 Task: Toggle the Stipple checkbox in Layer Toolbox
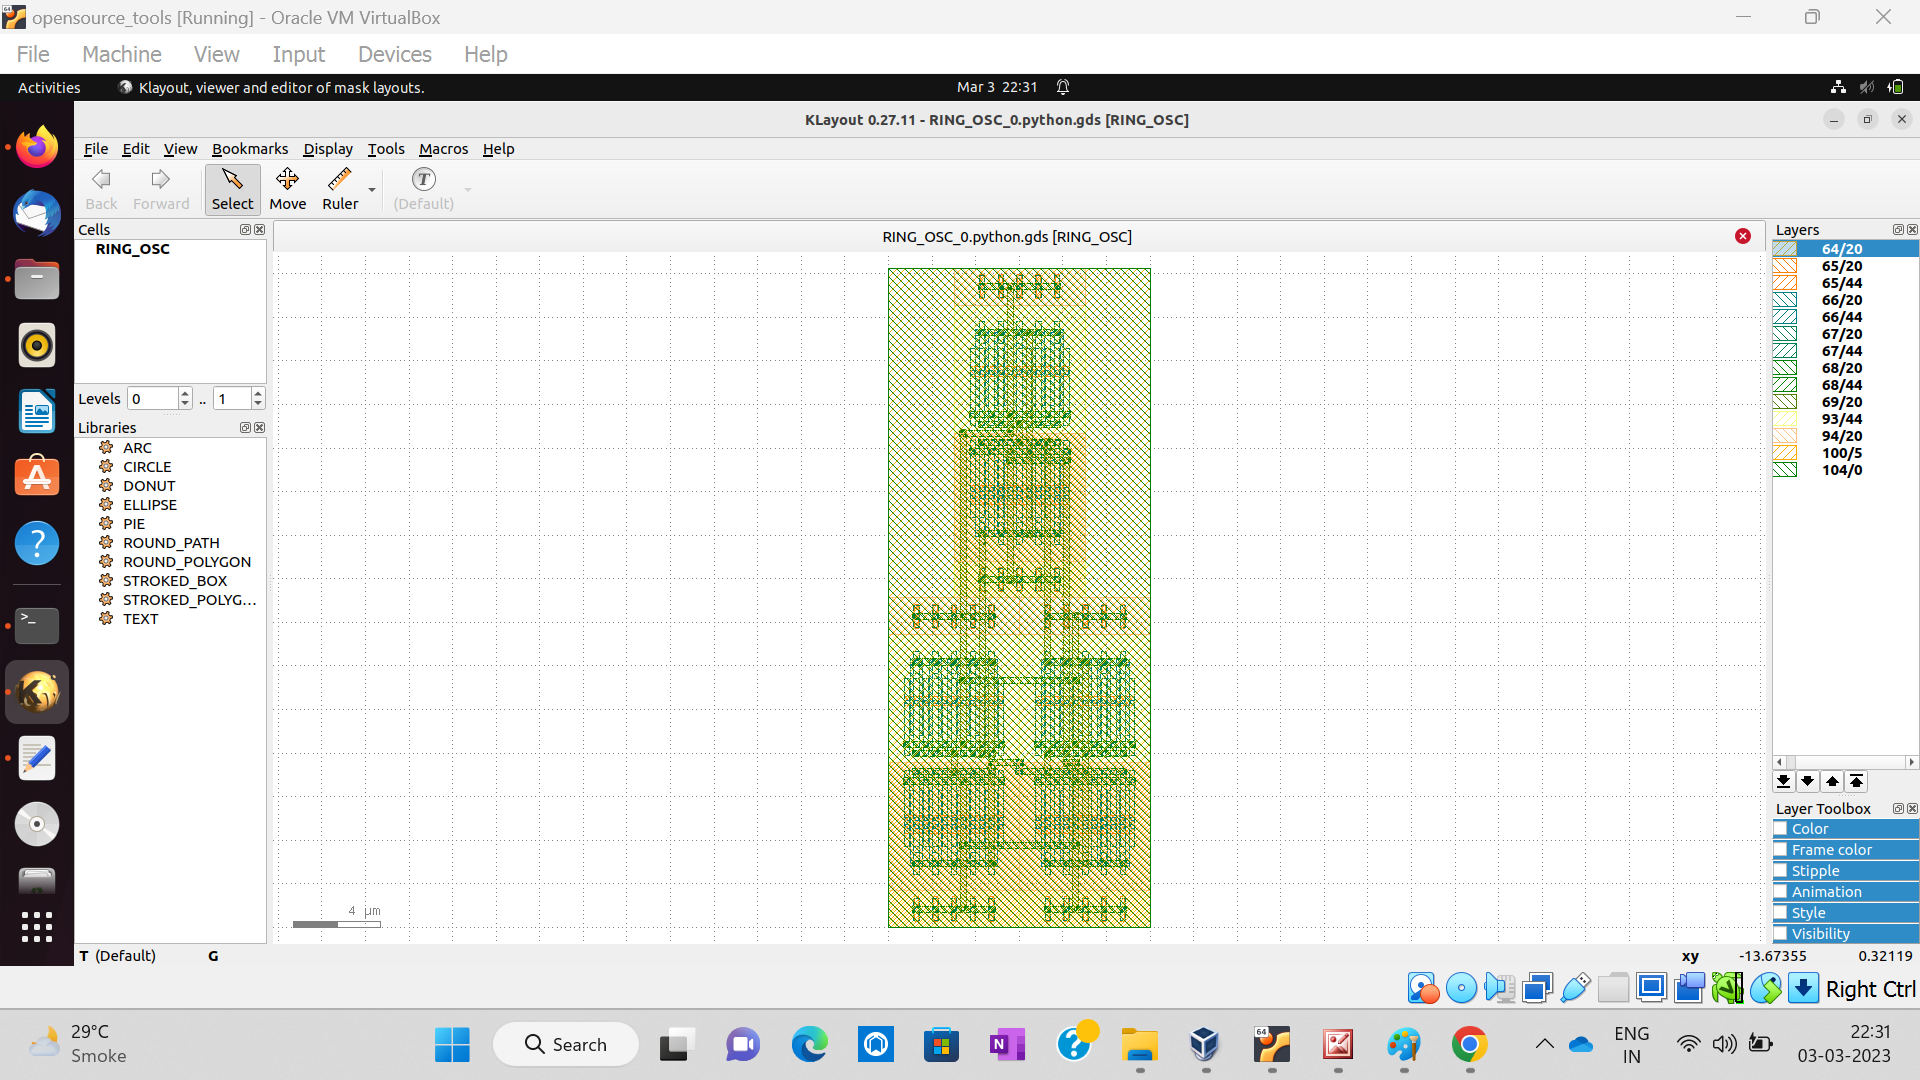coord(1781,871)
